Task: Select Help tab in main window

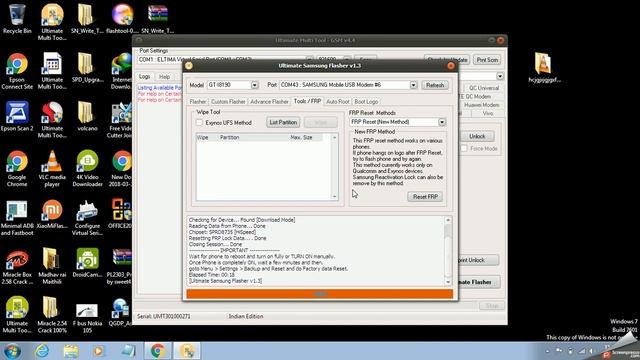Action: pyautogui.click(x=164, y=77)
